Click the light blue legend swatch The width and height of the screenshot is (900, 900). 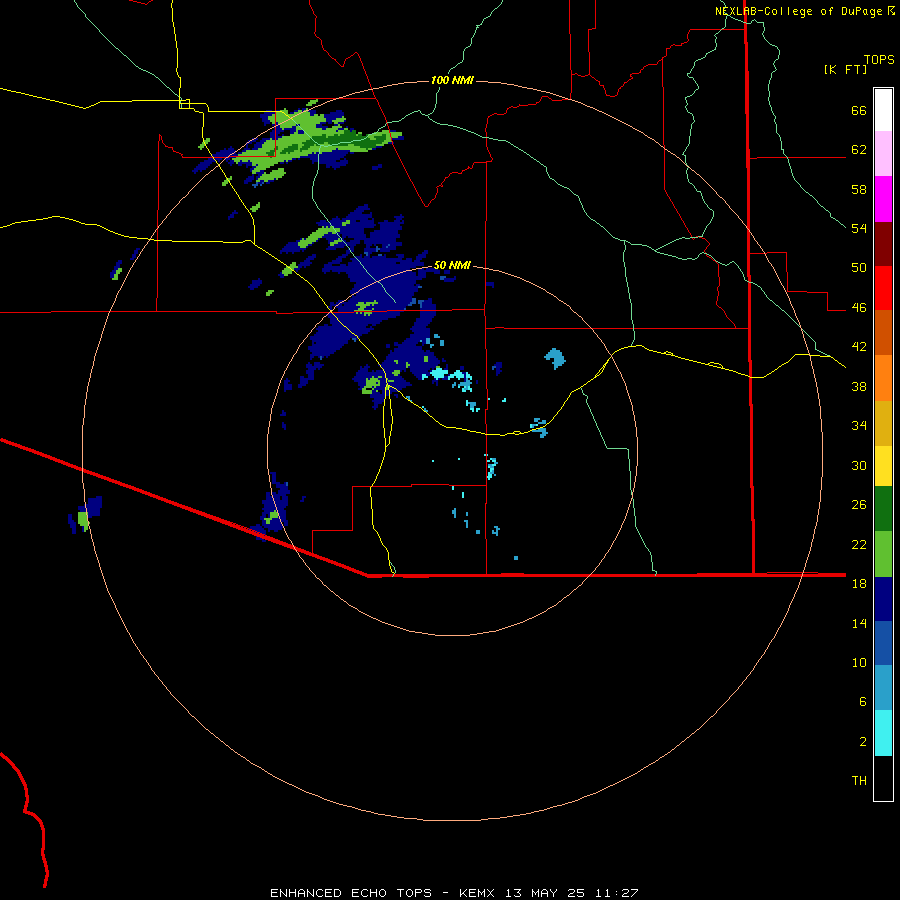(883, 688)
